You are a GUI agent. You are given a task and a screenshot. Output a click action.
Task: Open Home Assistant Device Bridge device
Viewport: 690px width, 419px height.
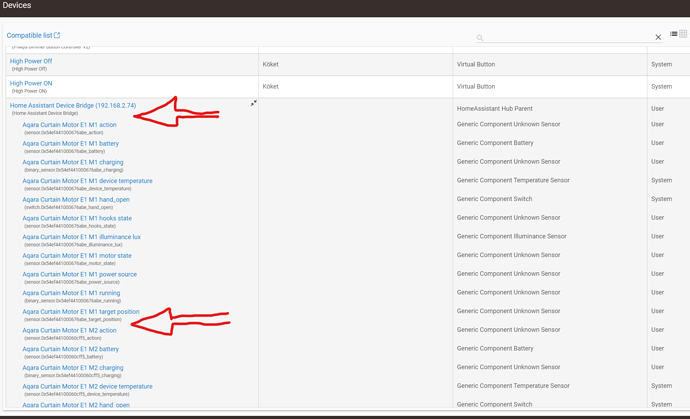(72, 106)
